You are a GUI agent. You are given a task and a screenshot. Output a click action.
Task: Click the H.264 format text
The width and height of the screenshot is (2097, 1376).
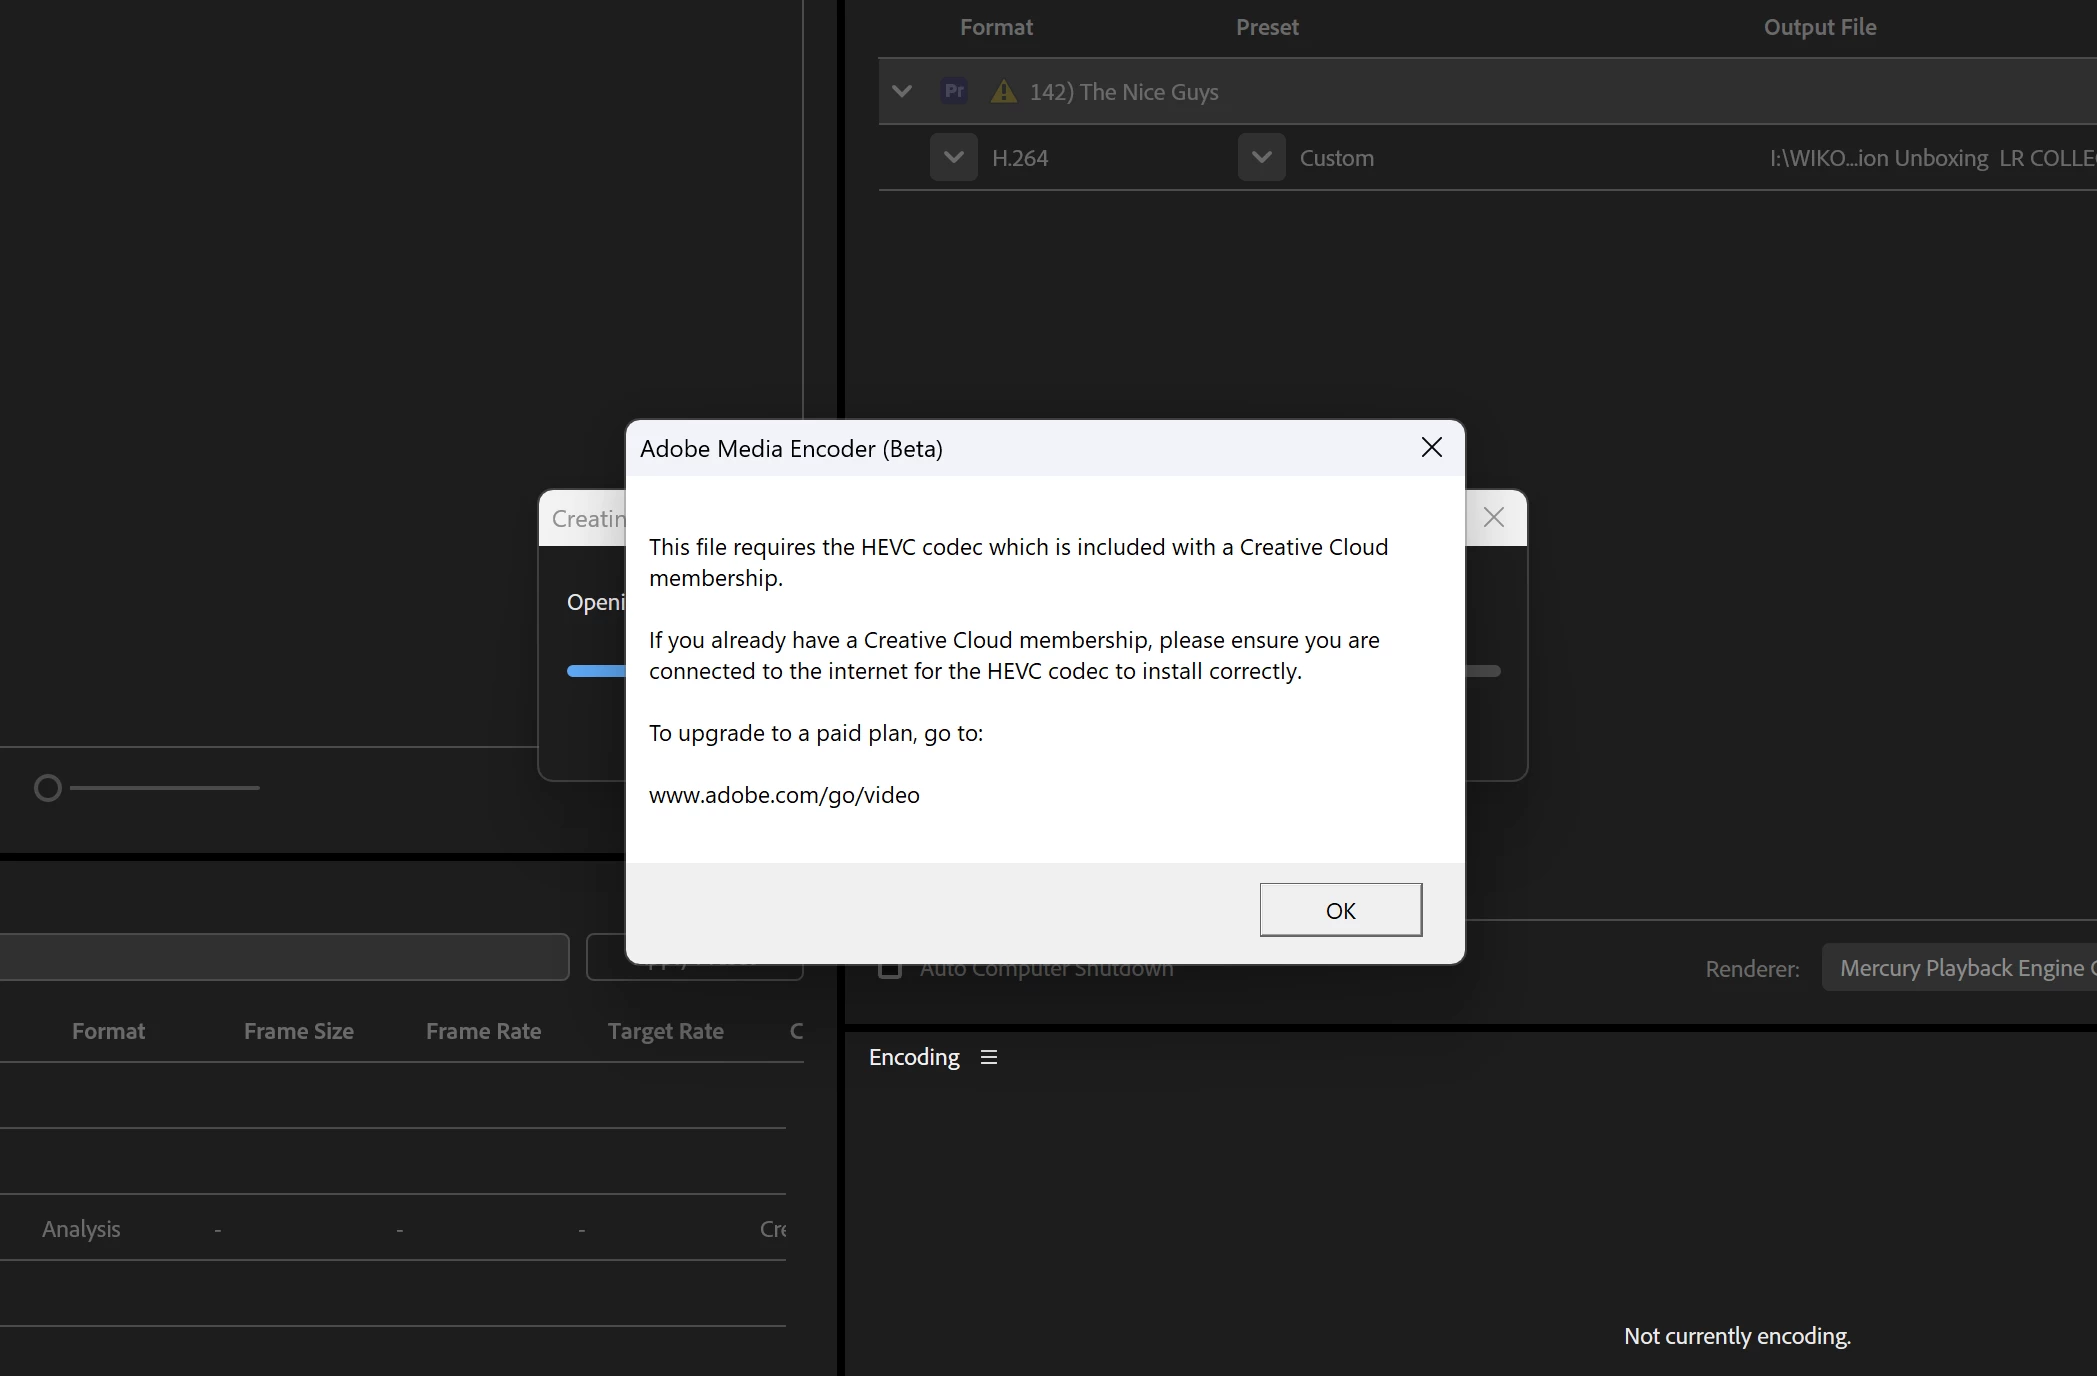1020,158
